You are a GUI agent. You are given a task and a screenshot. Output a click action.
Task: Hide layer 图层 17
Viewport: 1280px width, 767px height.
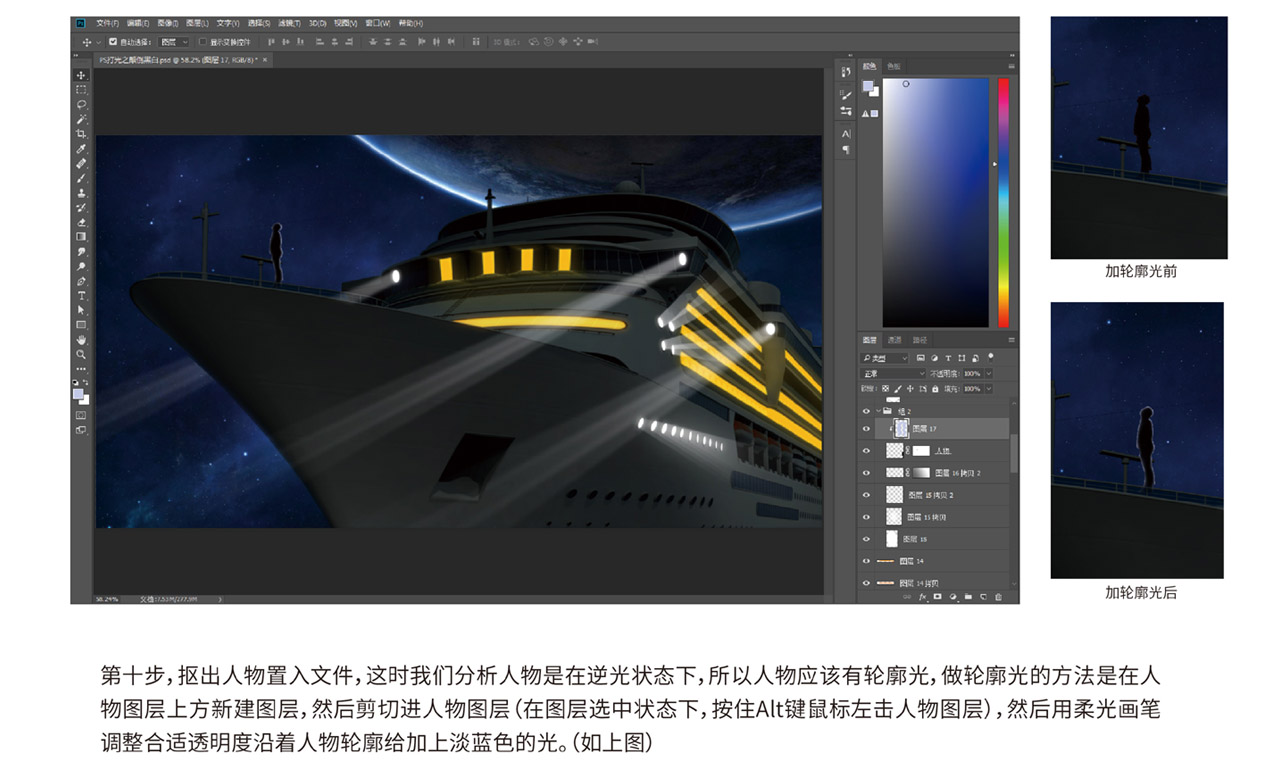(866, 428)
